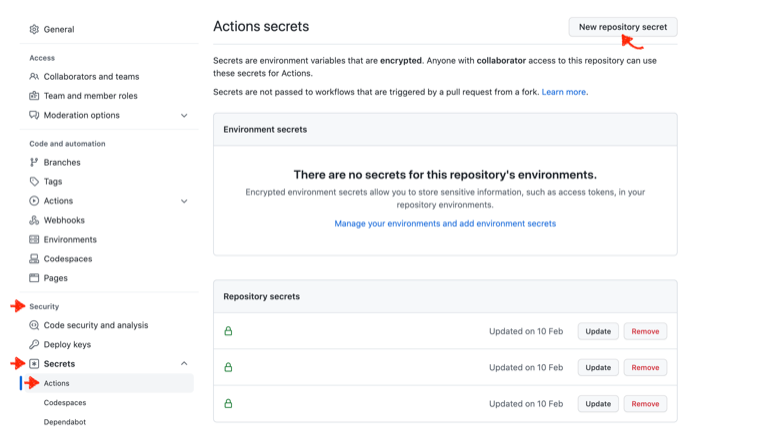Click the Pages browser icon
Screen dimensions: 768x436
[x=34, y=278]
